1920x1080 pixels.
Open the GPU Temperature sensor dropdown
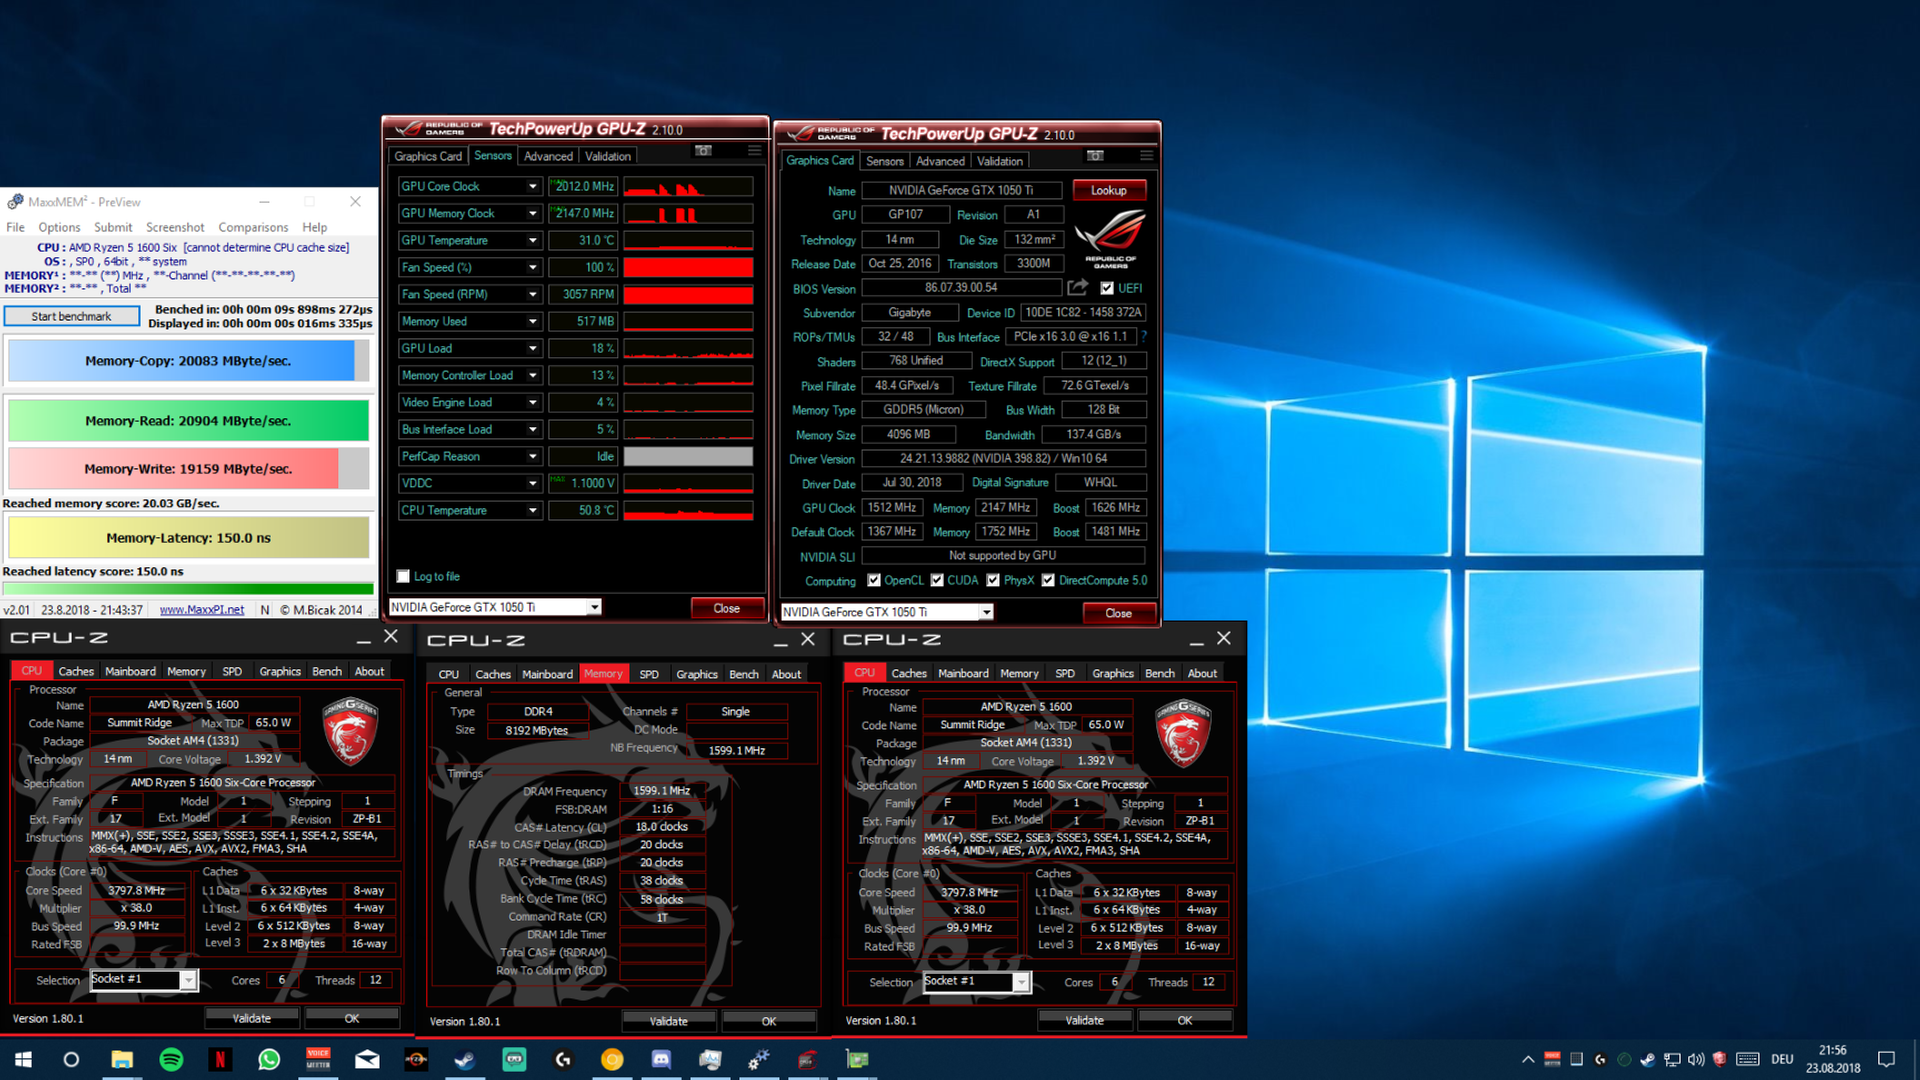[533, 240]
